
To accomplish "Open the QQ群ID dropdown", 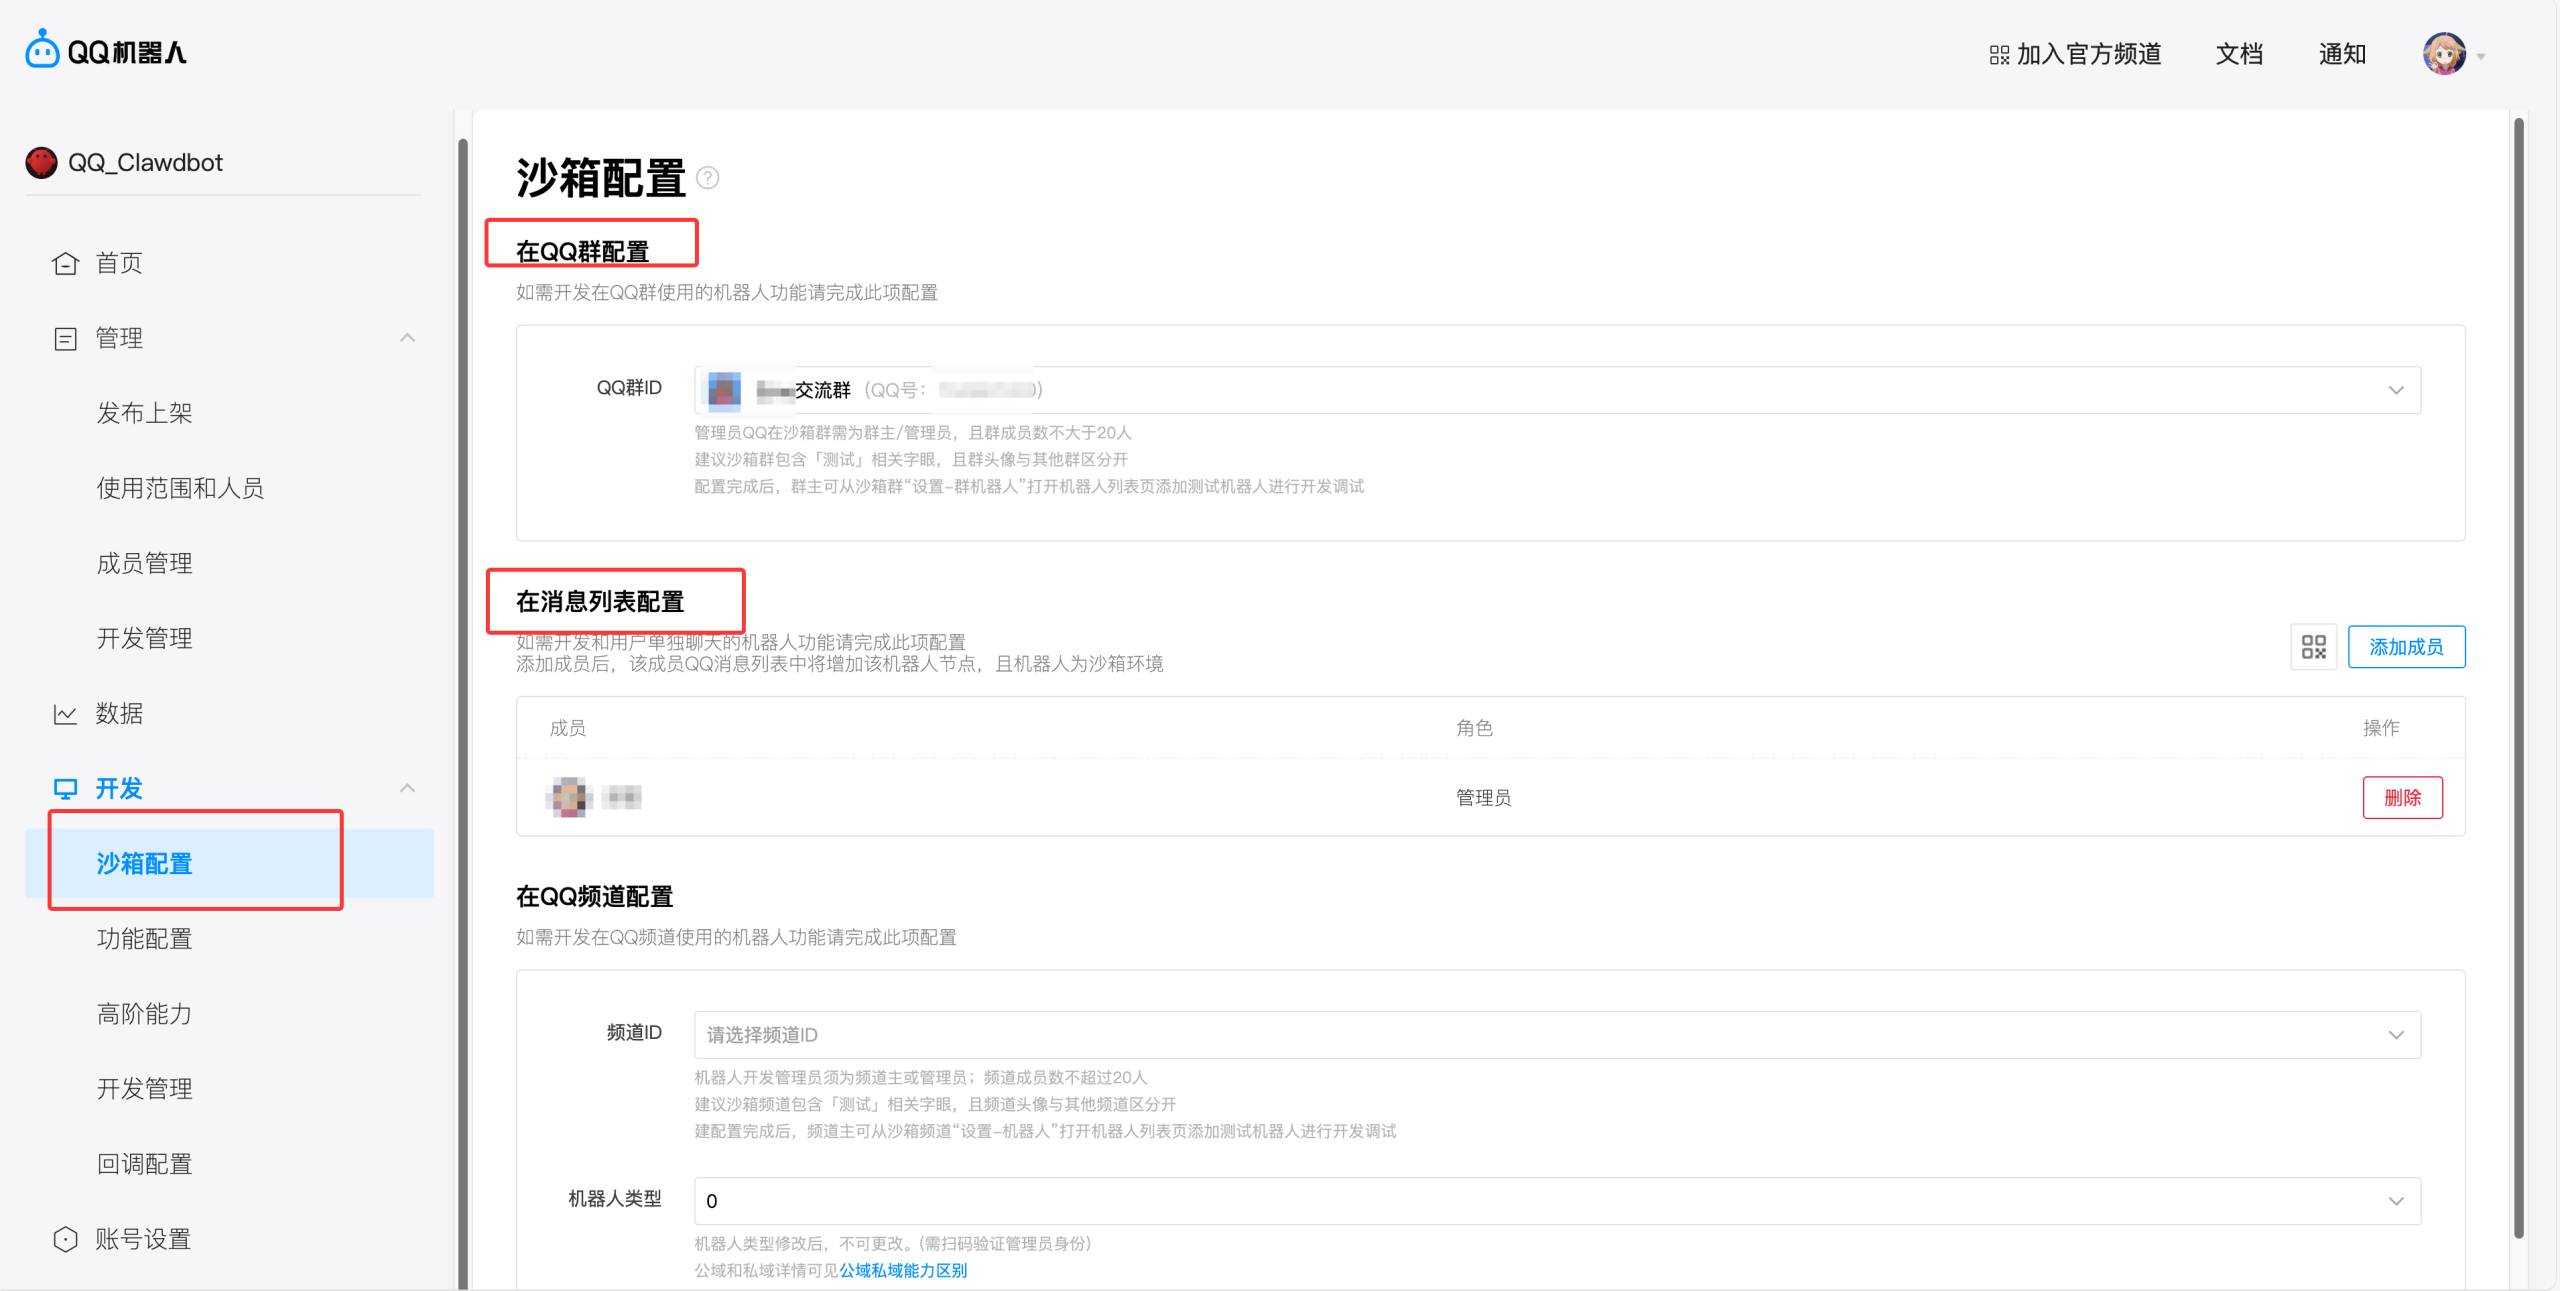I will click(2396, 390).
